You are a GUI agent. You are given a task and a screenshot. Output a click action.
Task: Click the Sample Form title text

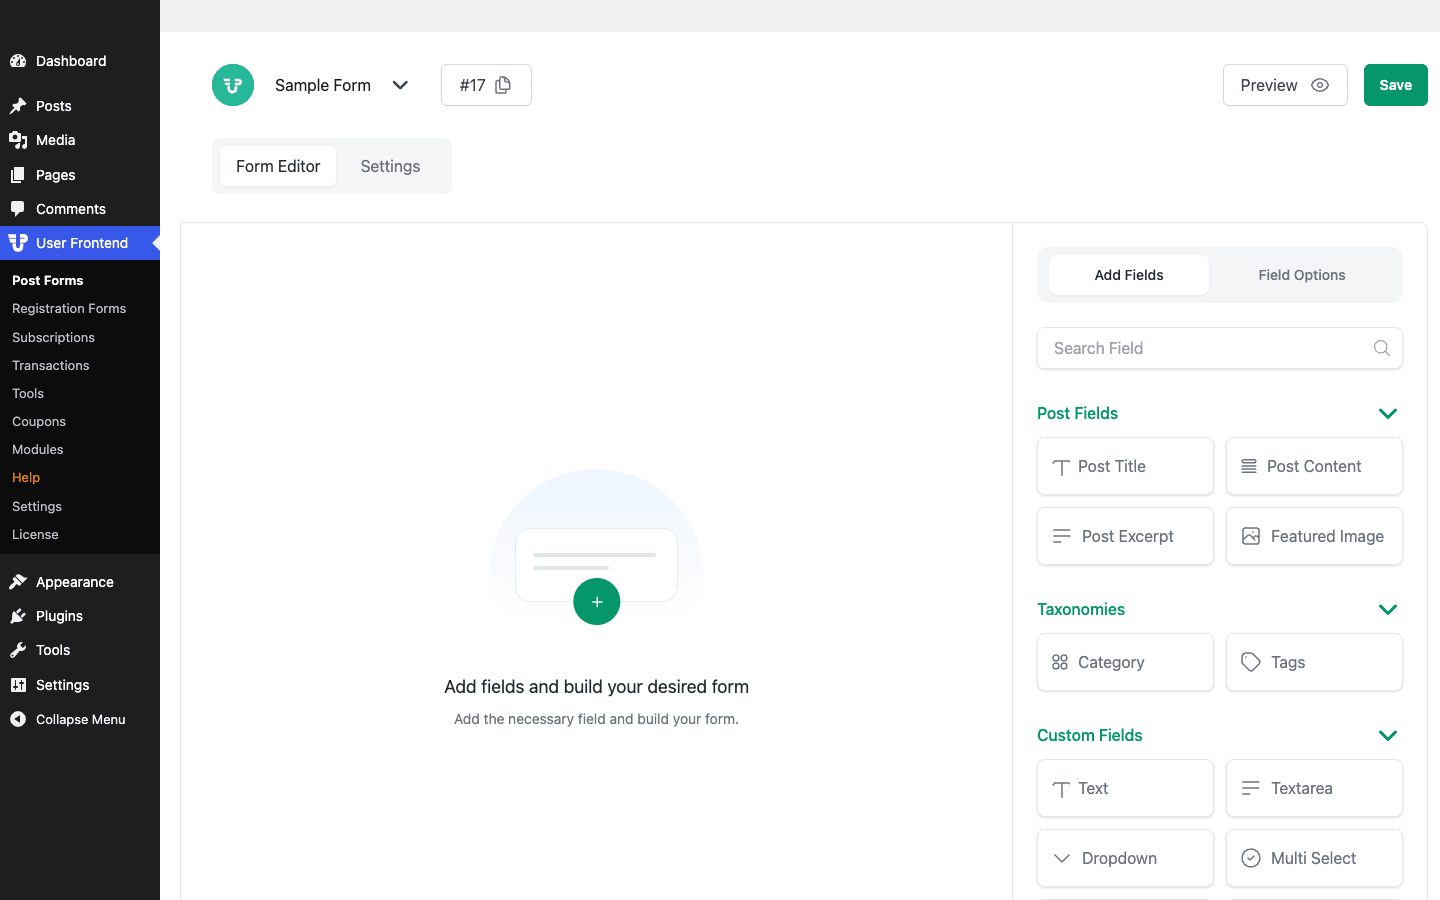click(323, 85)
